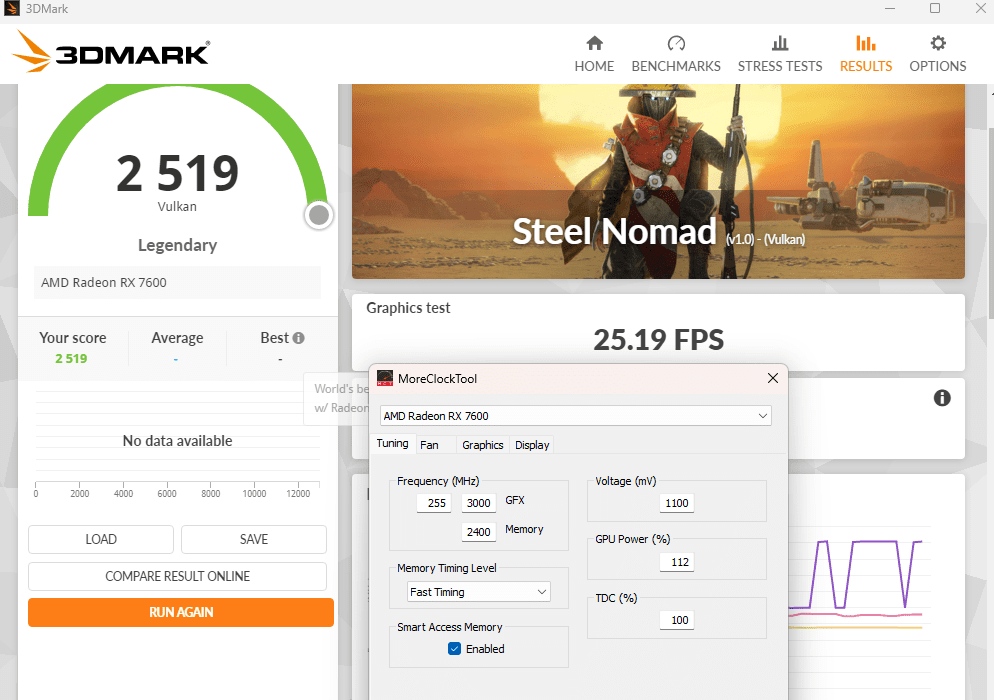Click the SAVE button

tap(254, 539)
